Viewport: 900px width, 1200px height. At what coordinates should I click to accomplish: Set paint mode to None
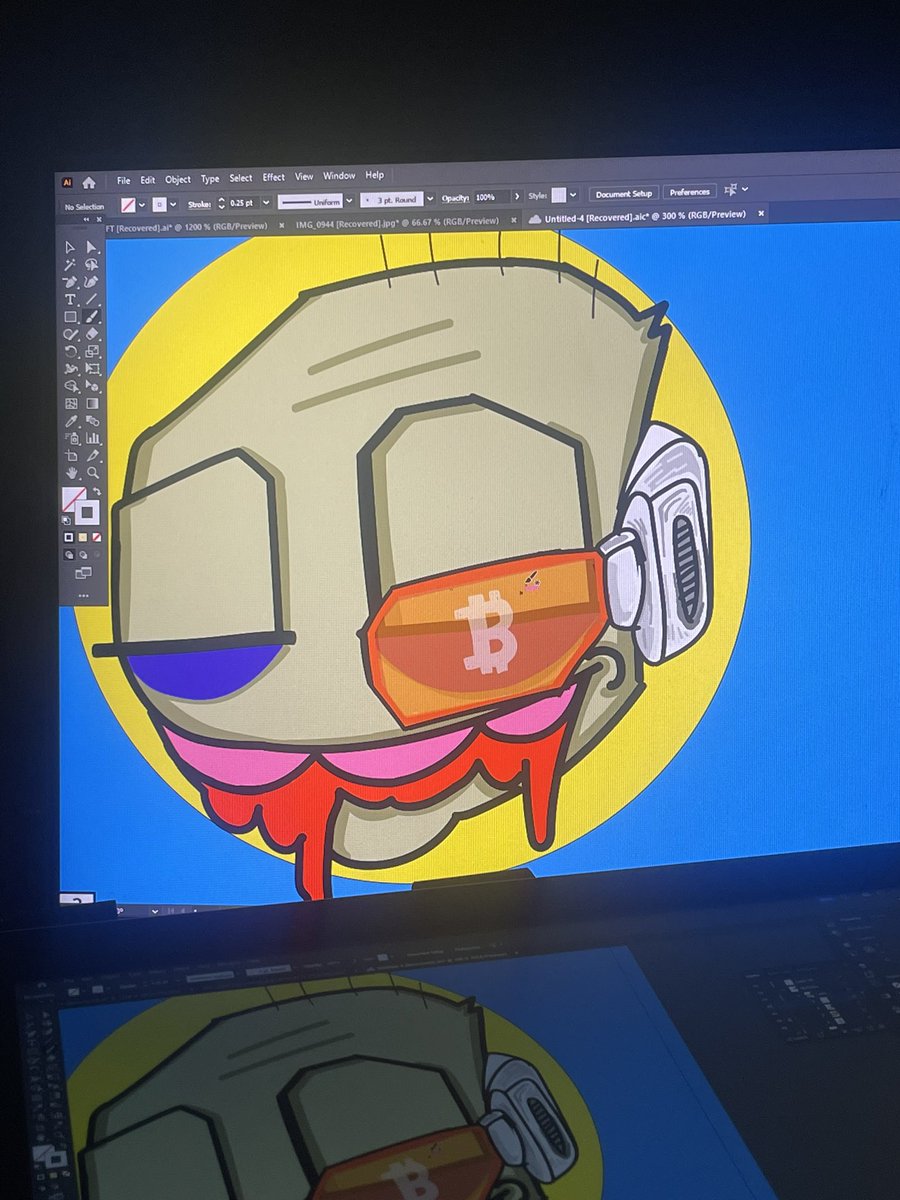point(97,536)
